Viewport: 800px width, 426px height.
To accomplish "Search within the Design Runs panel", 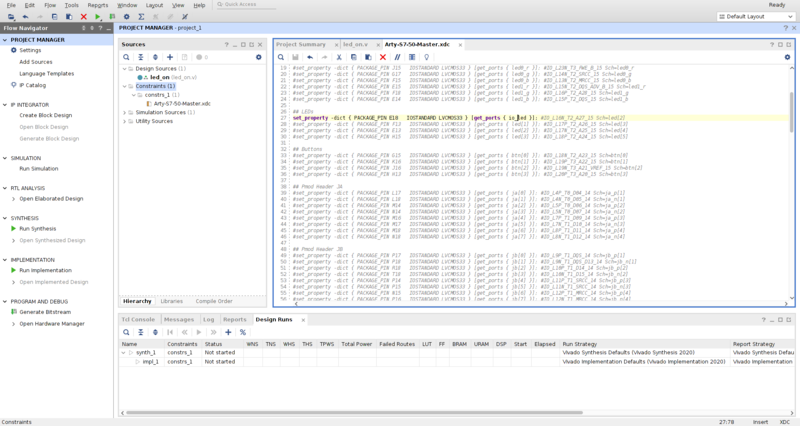I will [126, 332].
